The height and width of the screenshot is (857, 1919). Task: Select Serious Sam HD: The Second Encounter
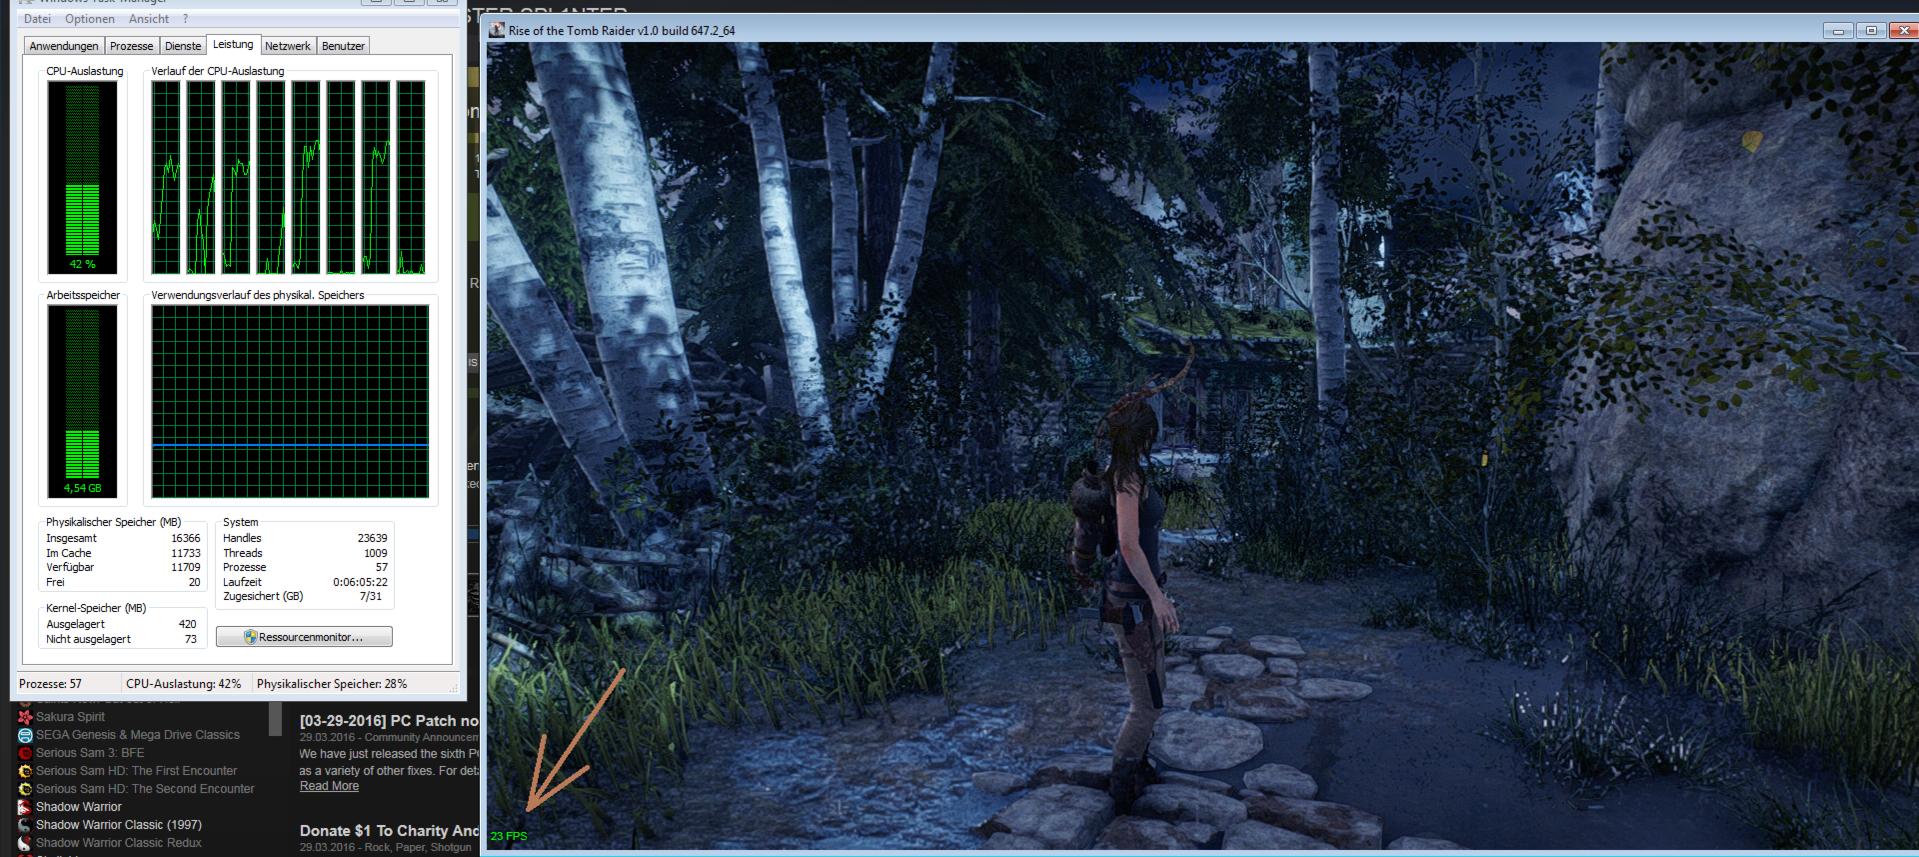click(x=145, y=789)
